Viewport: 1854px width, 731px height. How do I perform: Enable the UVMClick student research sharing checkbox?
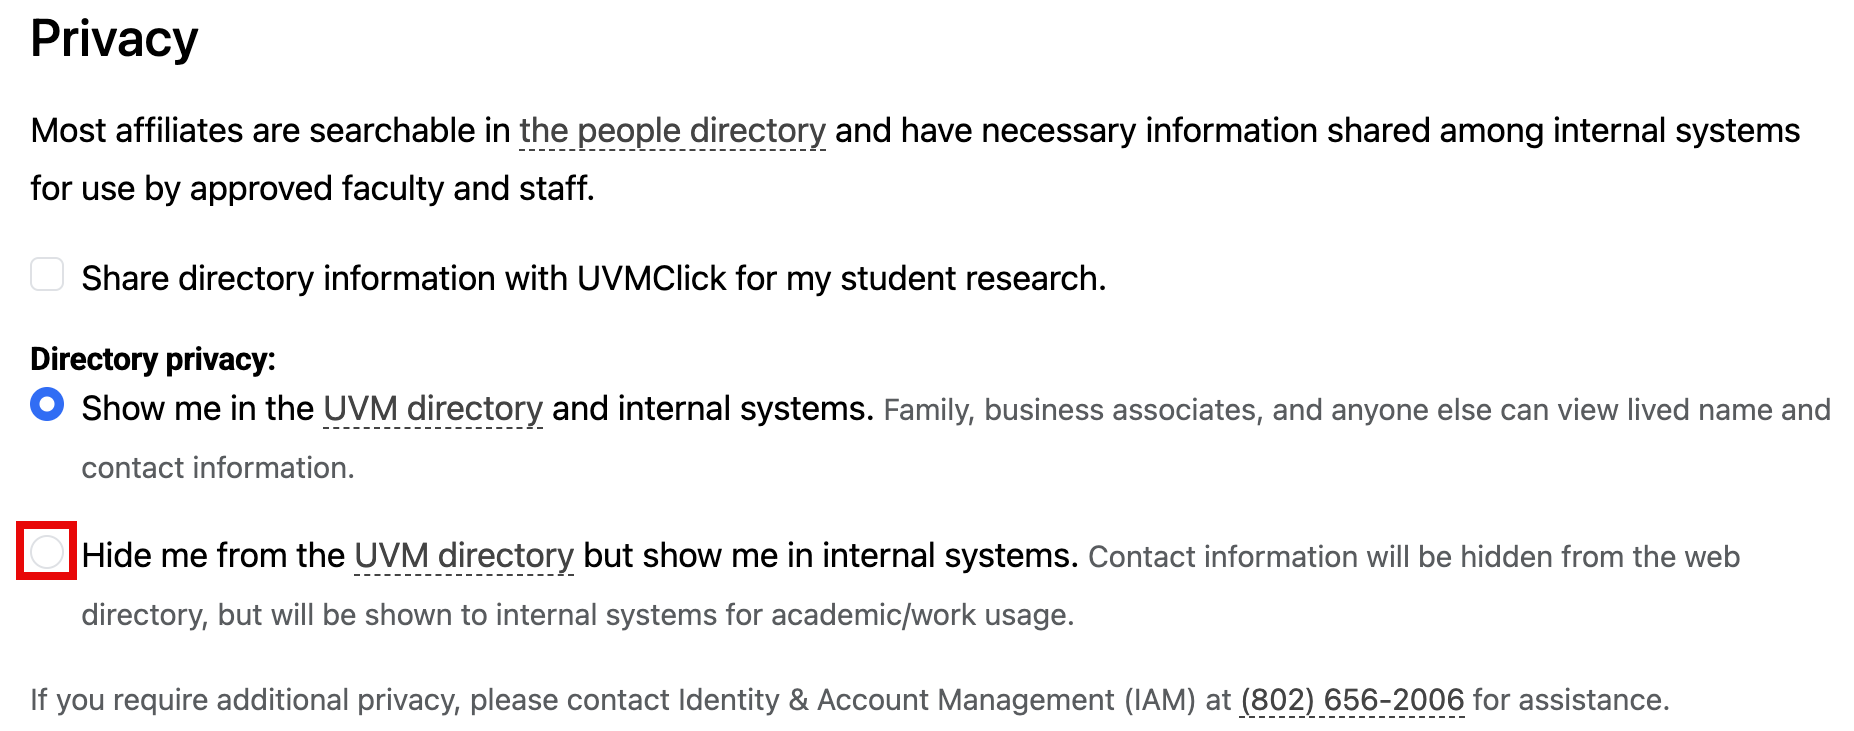click(x=47, y=274)
